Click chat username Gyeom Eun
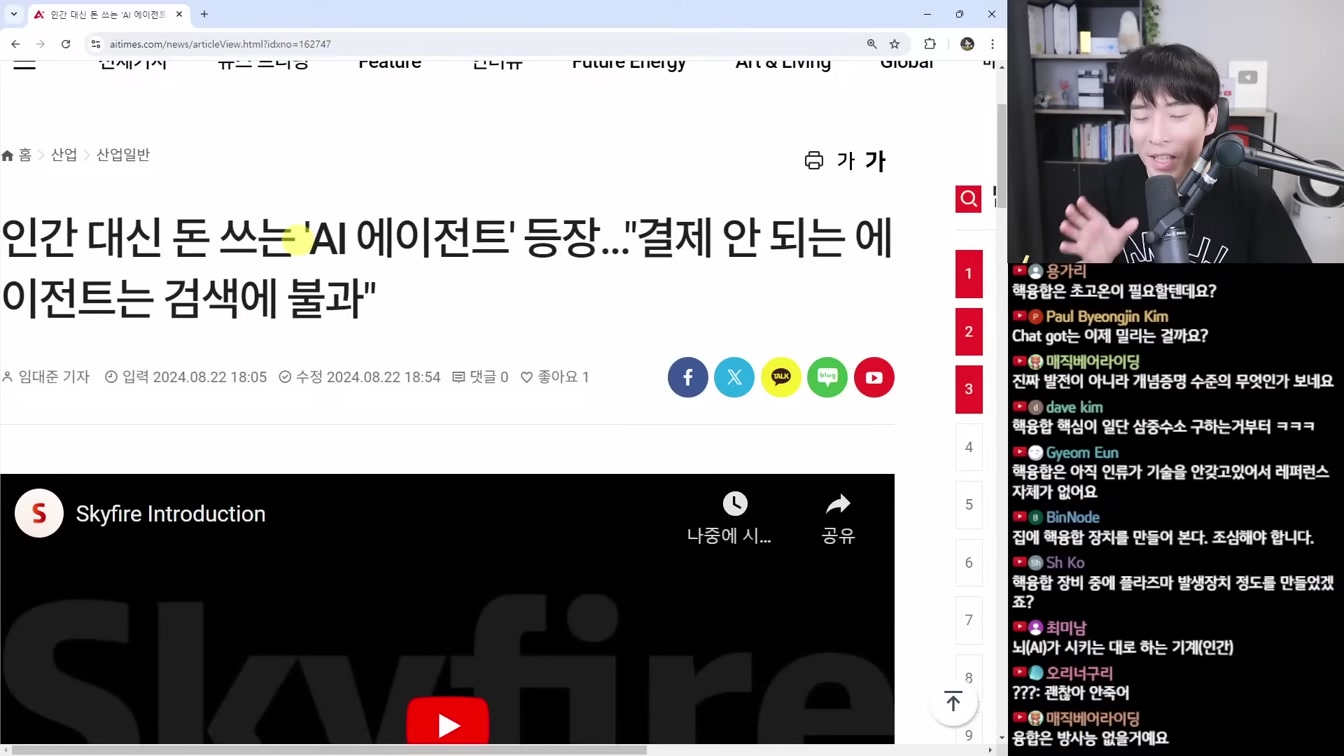The image size is (1344, 756). pos(1081,452)
